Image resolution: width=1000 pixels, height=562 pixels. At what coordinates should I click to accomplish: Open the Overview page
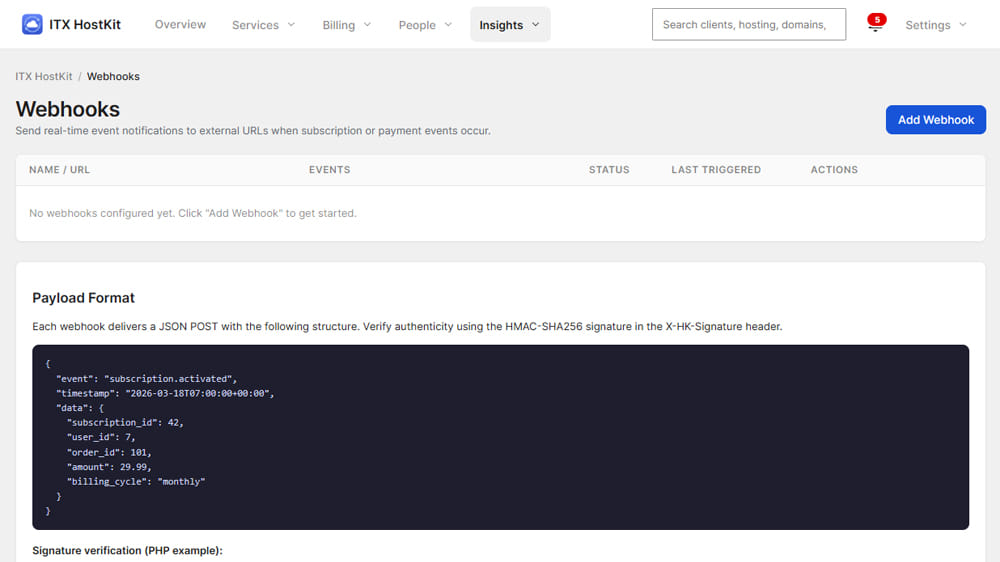(x=180, y=24)
